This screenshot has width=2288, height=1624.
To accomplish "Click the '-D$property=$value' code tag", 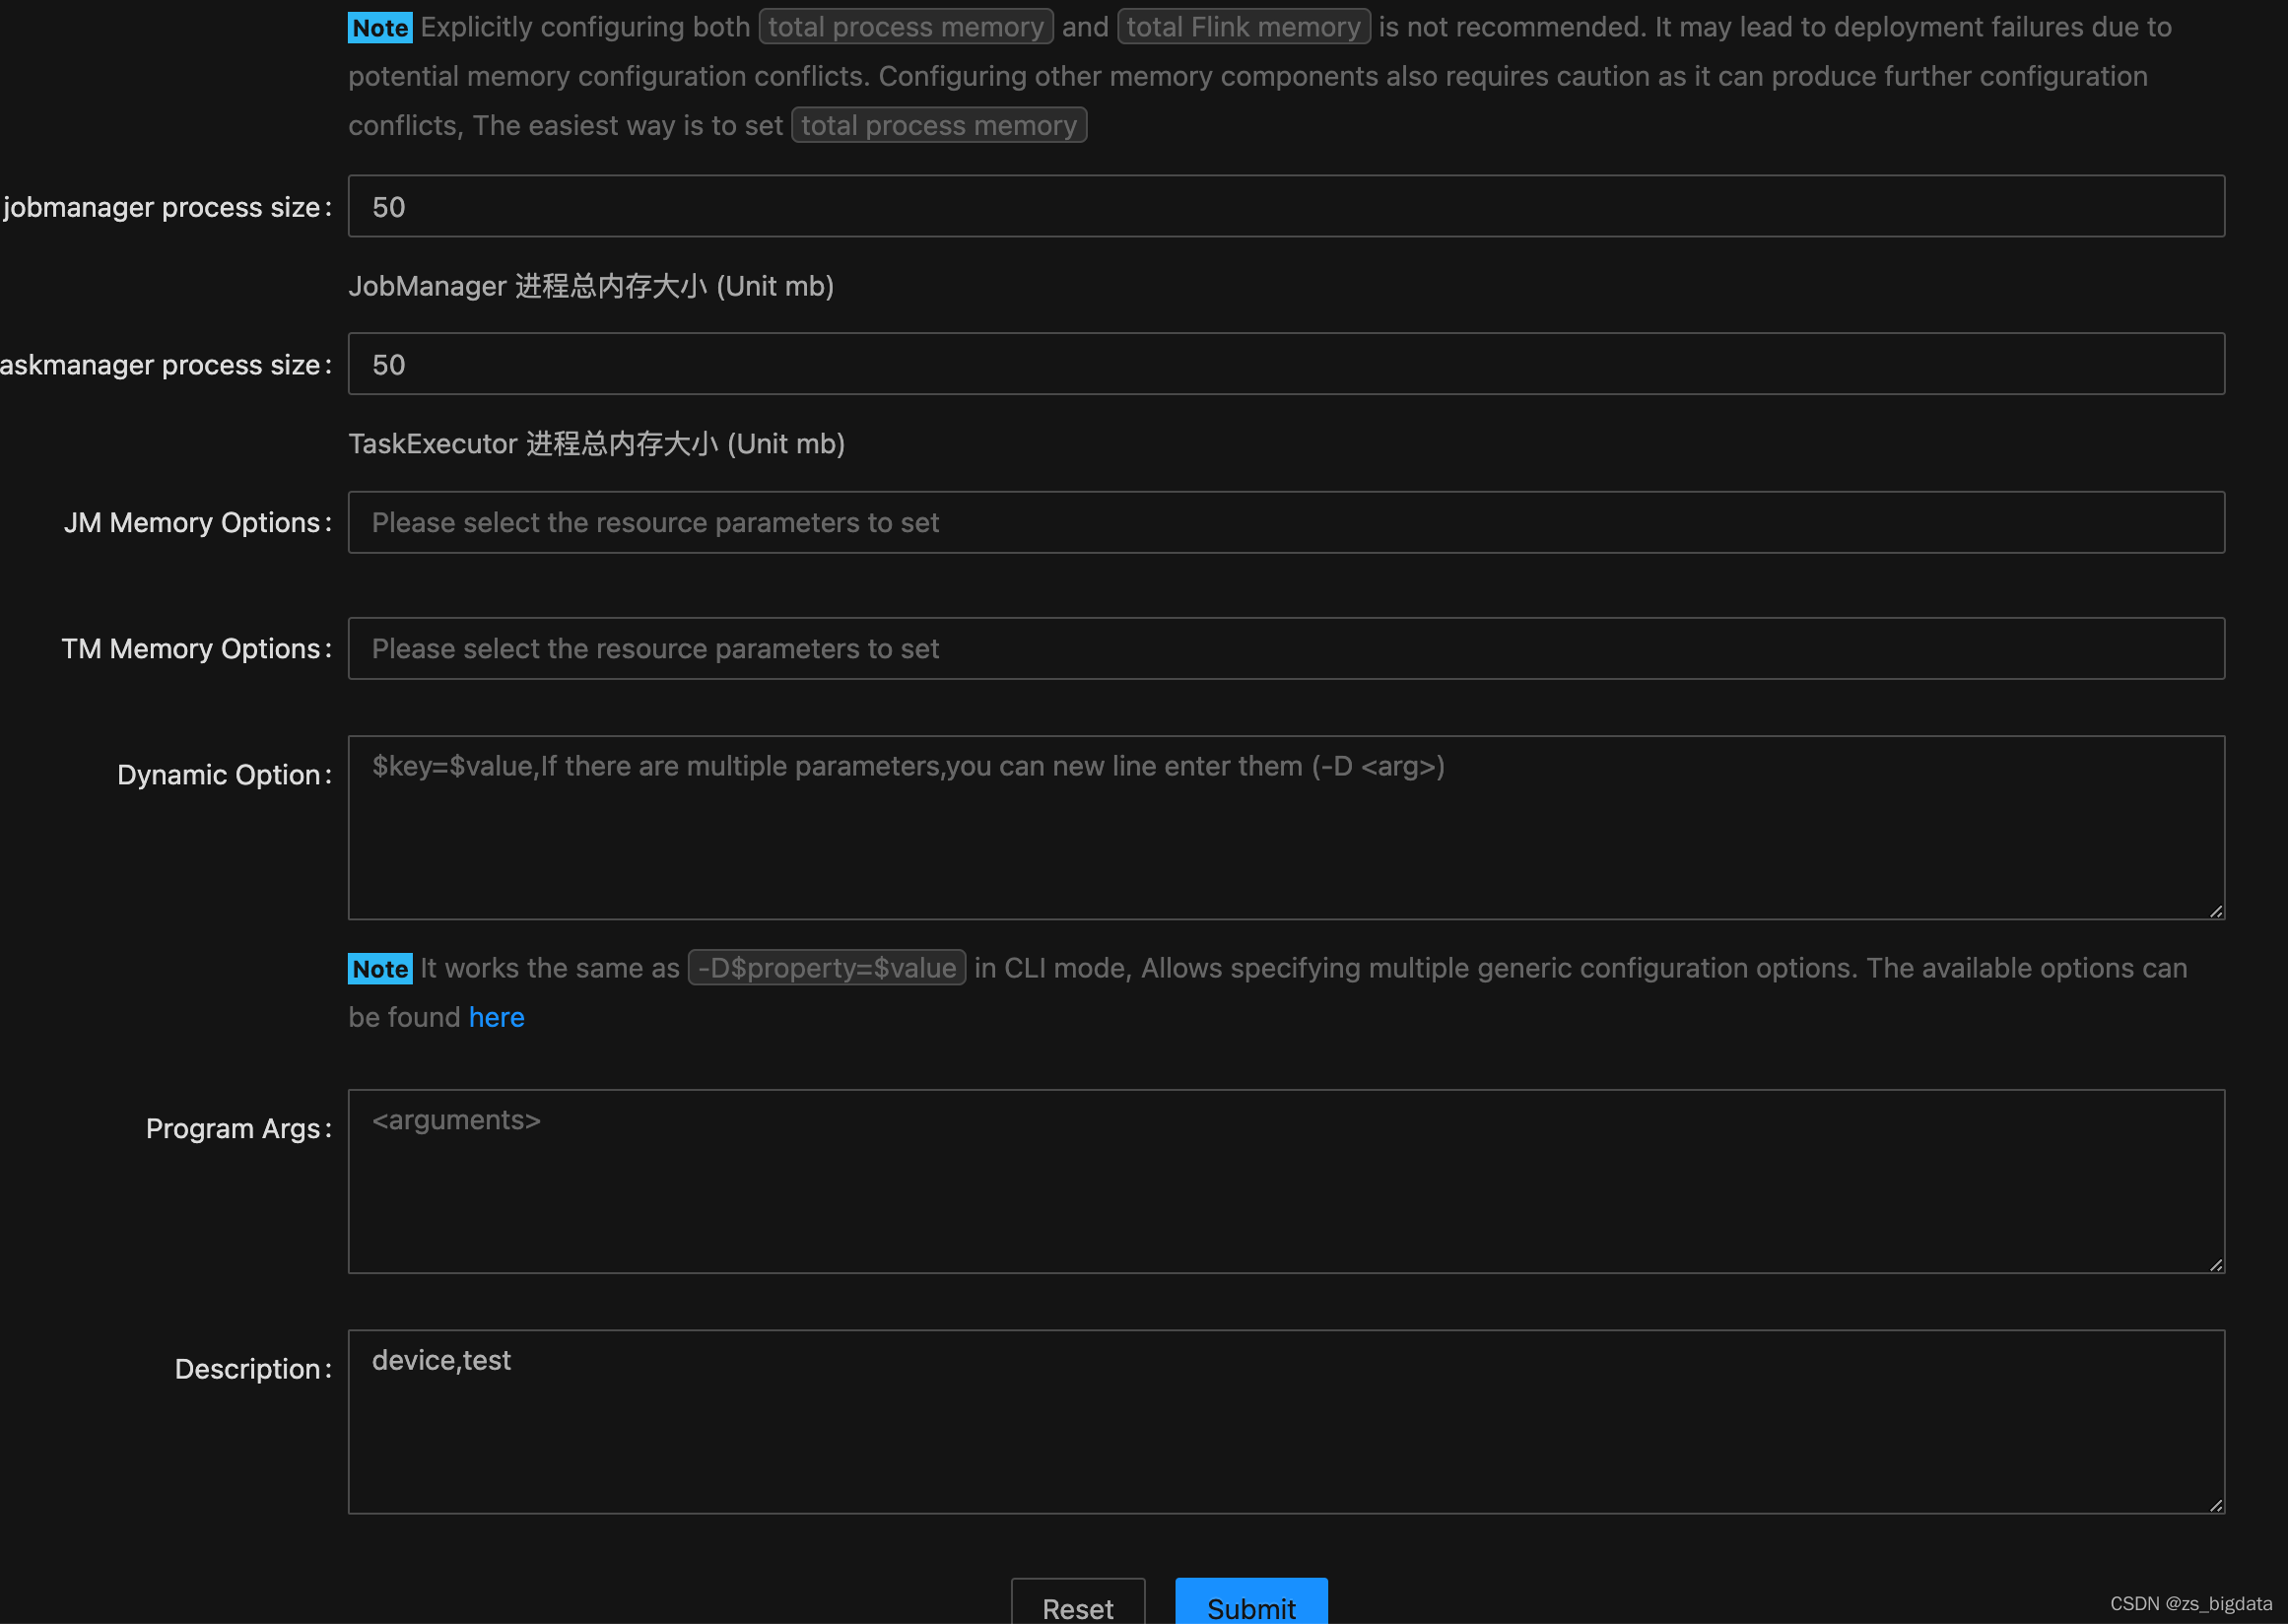I will pos(826,968).
